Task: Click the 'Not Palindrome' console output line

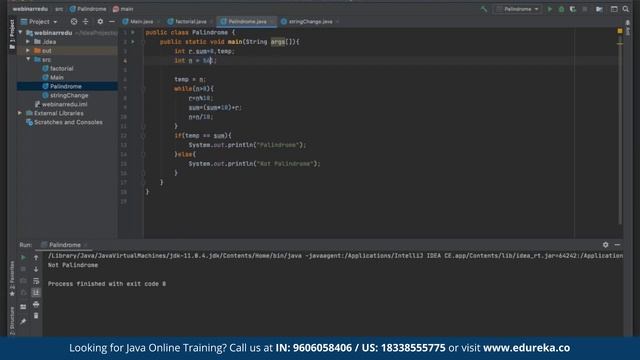Action: [73, 265]
